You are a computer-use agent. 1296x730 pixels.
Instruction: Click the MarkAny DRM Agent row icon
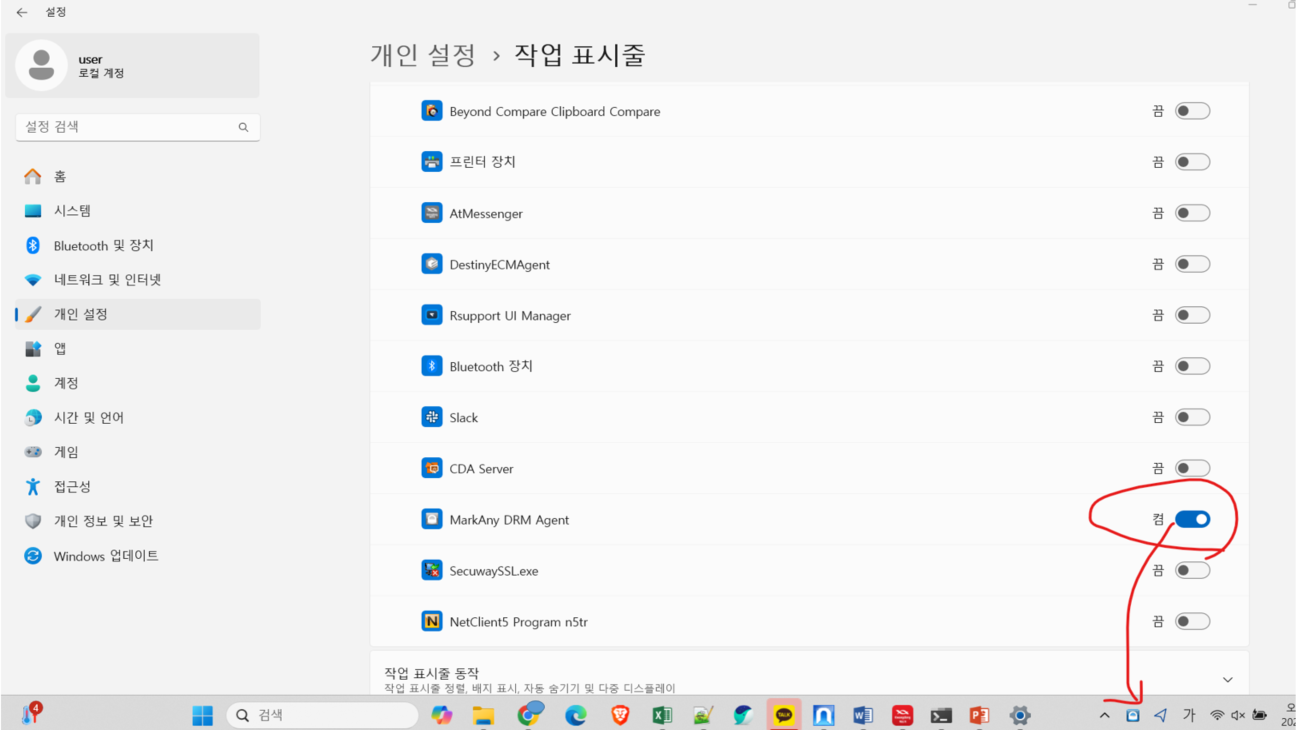(x=432, y=519)
